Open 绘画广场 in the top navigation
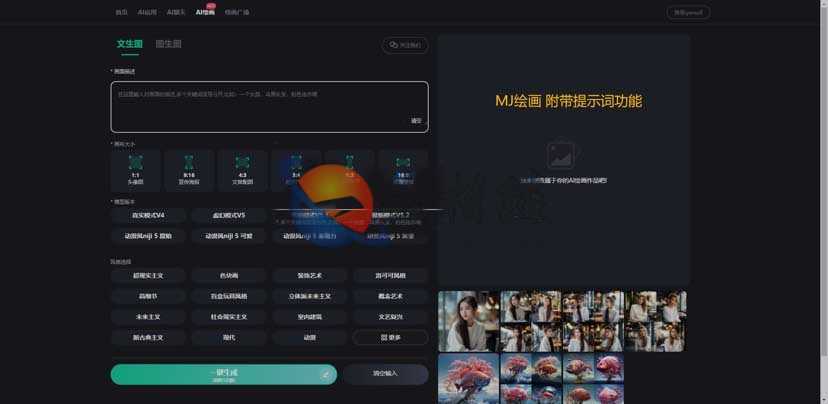The width and height of the screenshot is (828, 404). [237, 12]
